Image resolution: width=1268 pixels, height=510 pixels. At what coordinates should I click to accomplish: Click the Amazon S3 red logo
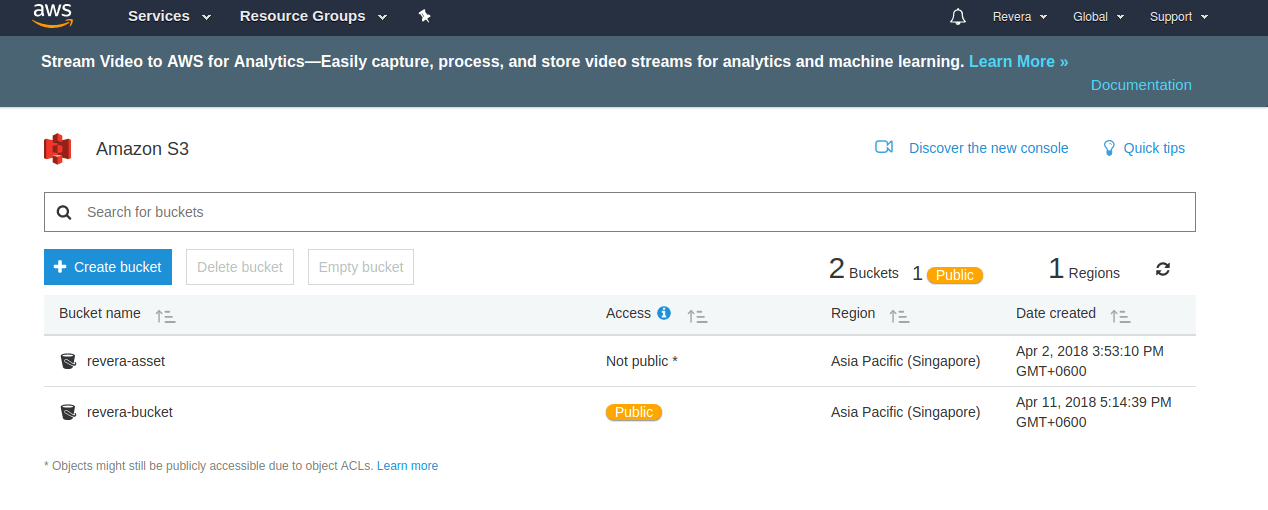tap(58, 149)
